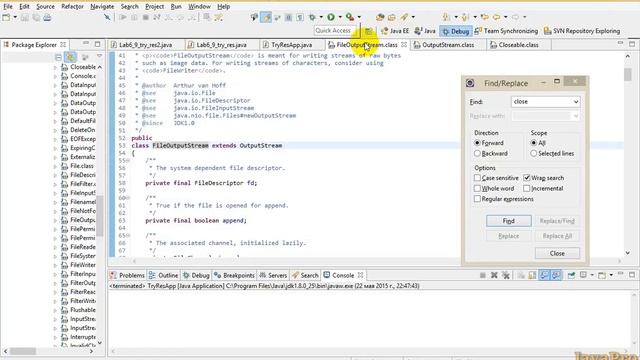Expand the Closeable tree node
640x360 pixels.
tap(55, 67)
